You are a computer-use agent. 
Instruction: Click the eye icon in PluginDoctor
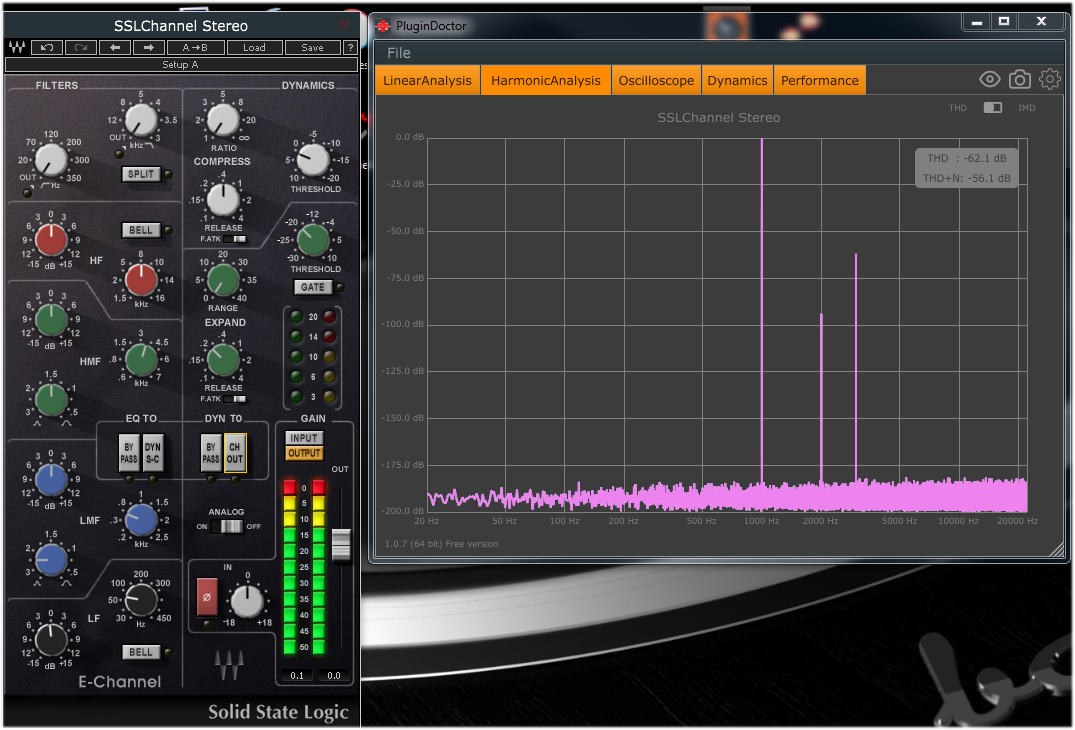[989, 80]
